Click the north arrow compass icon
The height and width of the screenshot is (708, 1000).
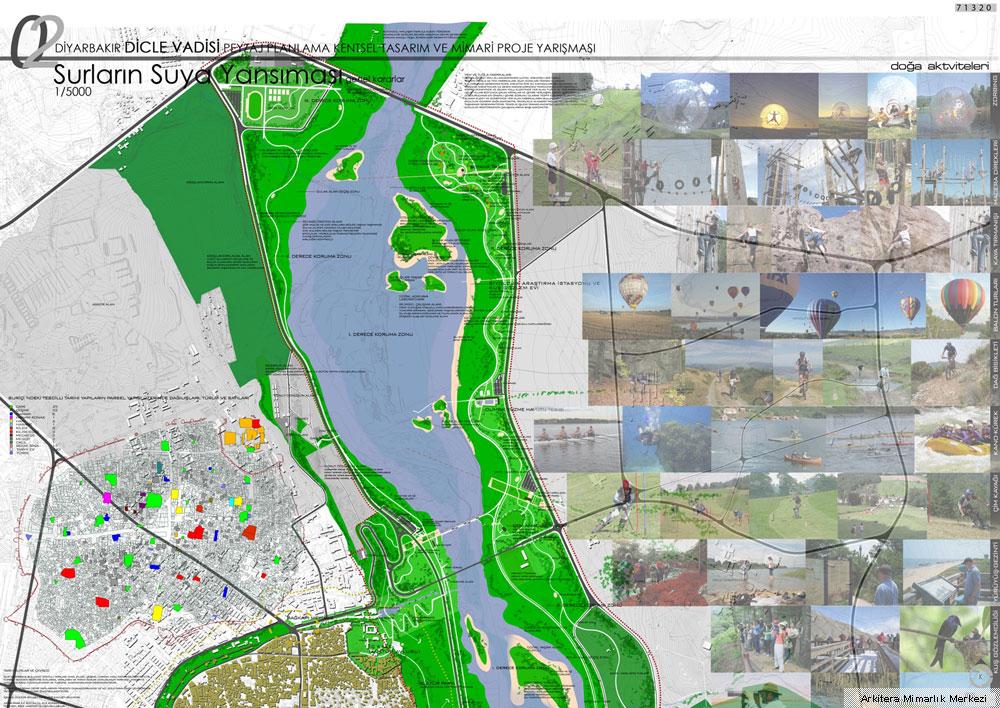point(980,676)
